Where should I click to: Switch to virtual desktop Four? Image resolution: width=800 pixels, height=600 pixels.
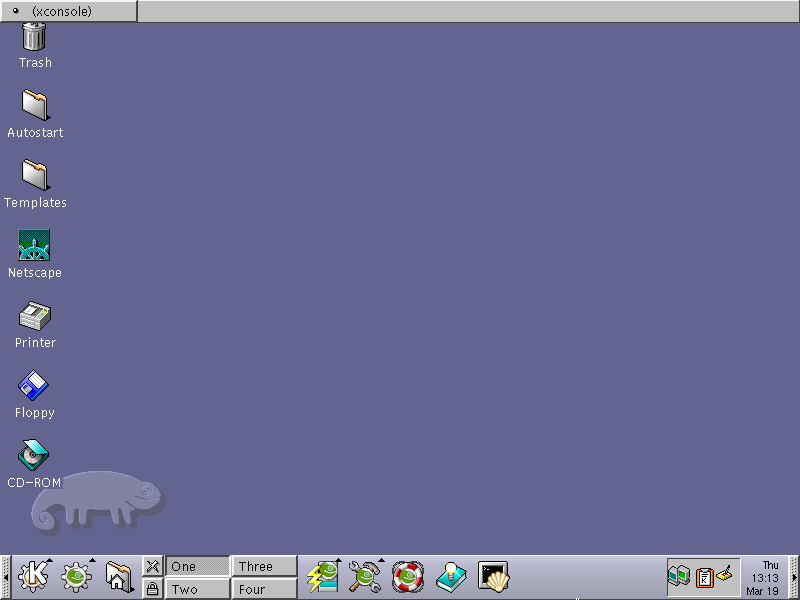tap(264, 589)
